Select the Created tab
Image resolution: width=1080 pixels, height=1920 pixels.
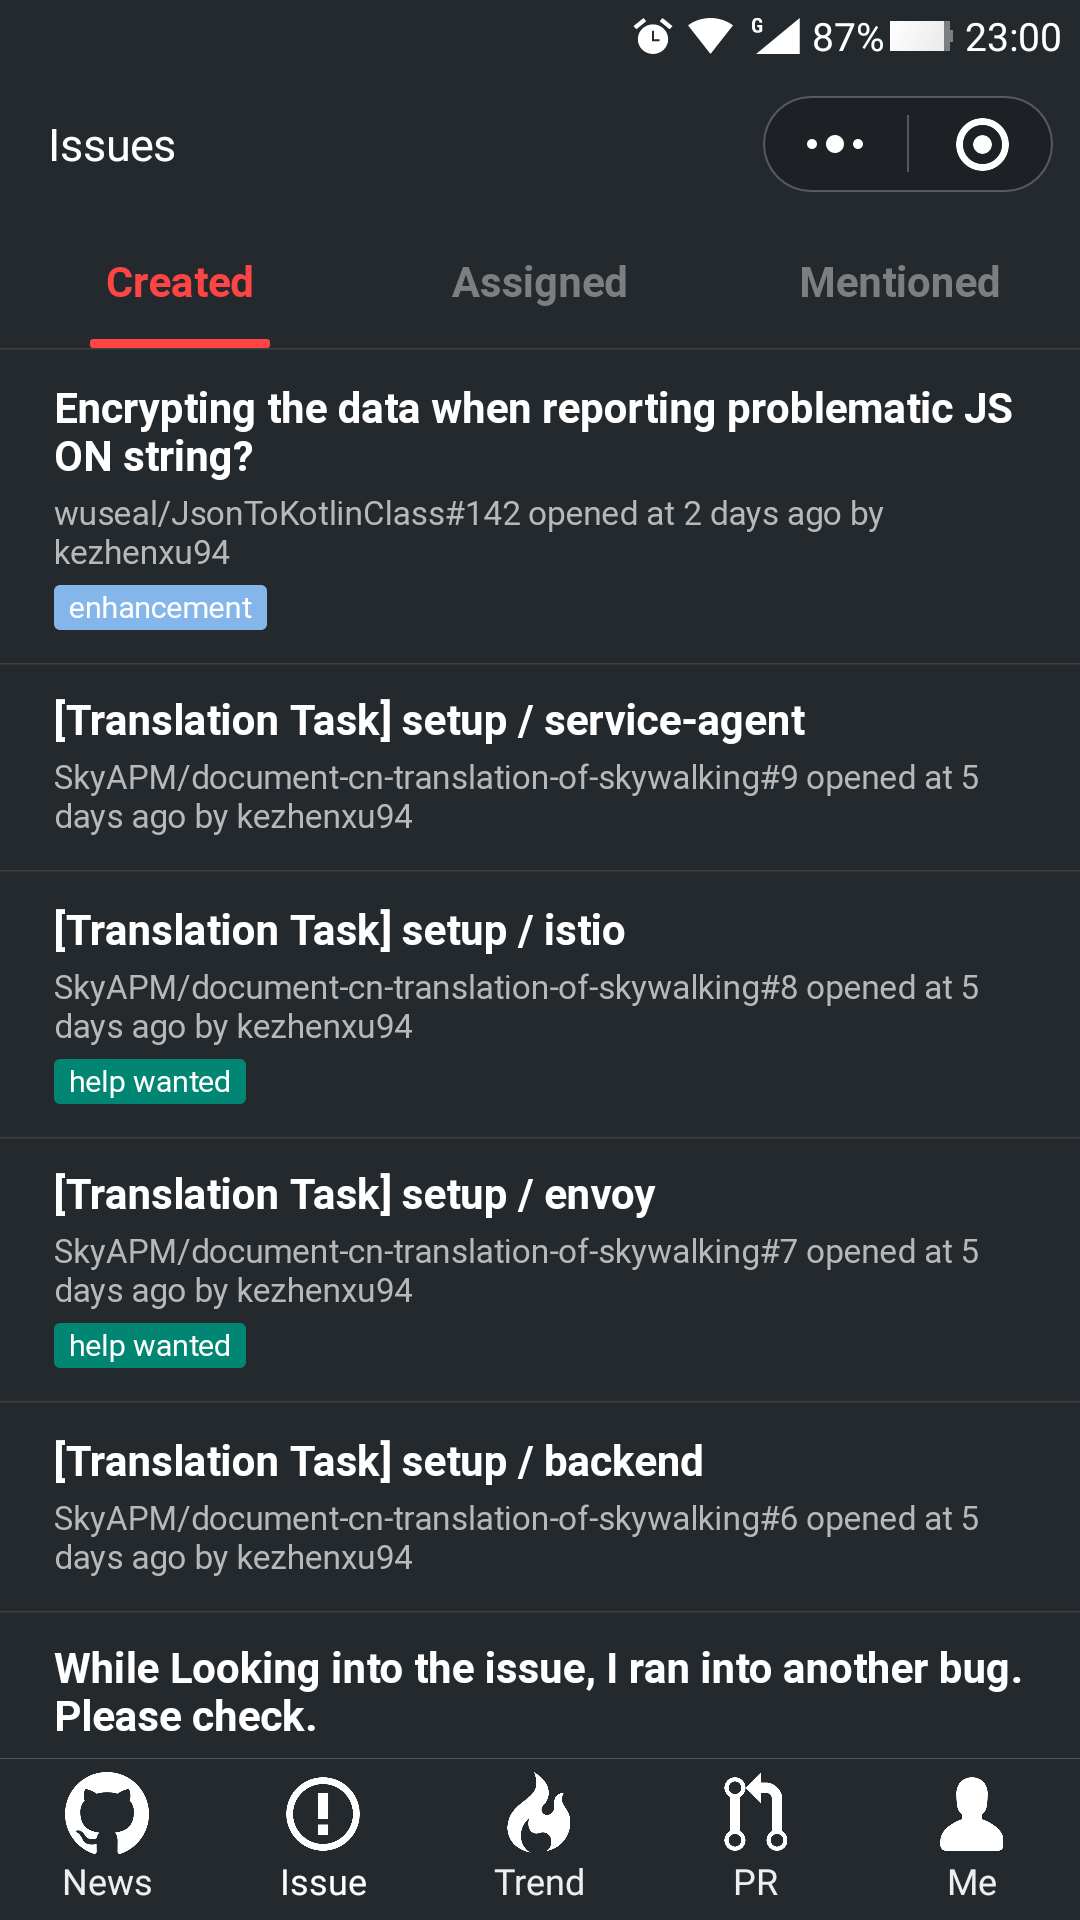180,283
